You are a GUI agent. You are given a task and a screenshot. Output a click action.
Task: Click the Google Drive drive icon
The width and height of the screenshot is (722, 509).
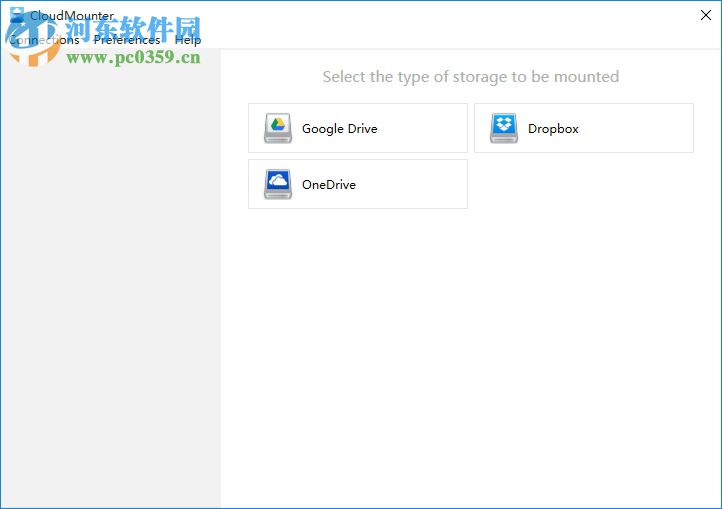[x=278, y=128]
